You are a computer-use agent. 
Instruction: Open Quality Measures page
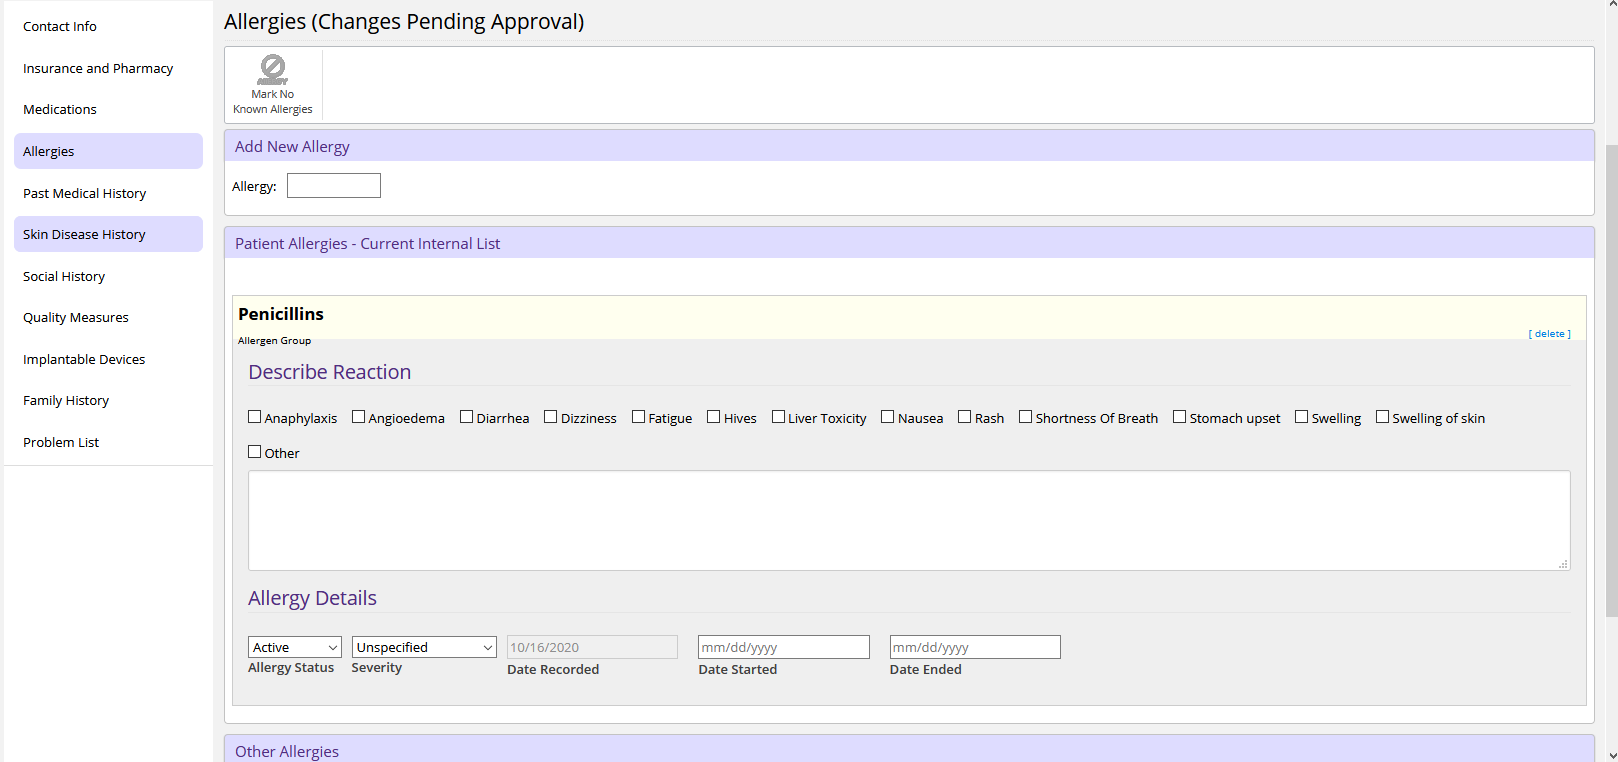76,318
